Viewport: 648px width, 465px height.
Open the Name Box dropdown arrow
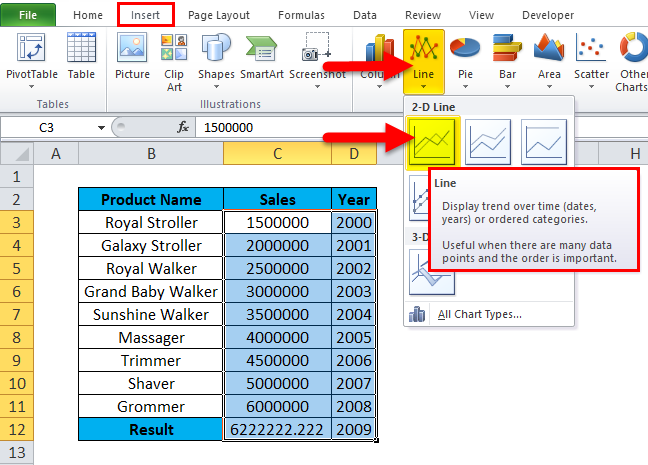click(x=101, y=128)
